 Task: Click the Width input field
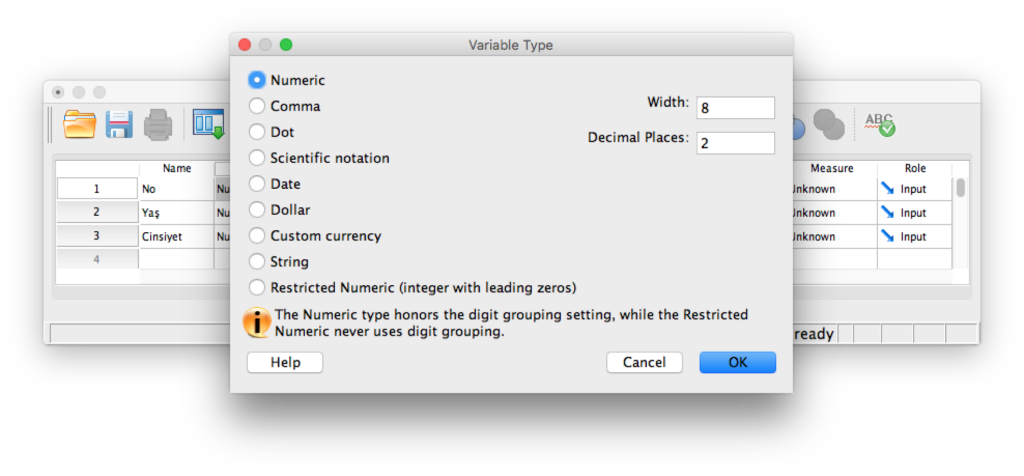735,108
